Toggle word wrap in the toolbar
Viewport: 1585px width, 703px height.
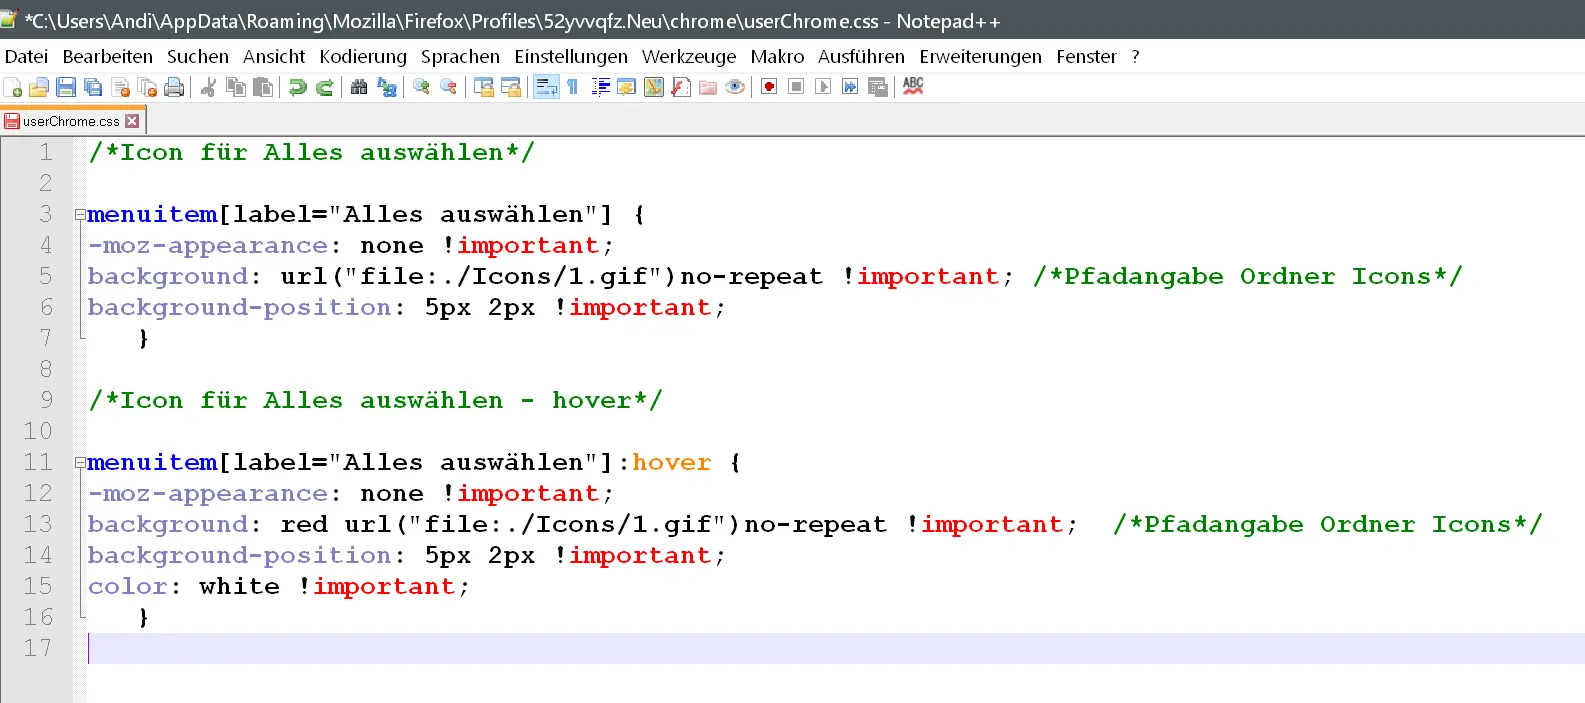546,88
